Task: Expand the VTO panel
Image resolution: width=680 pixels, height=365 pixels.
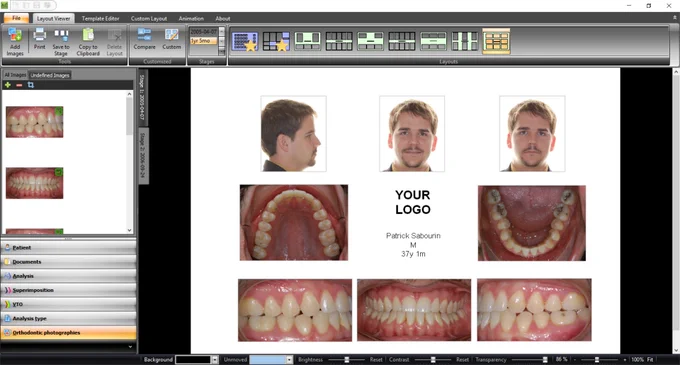Action: (x=69, y=304)
